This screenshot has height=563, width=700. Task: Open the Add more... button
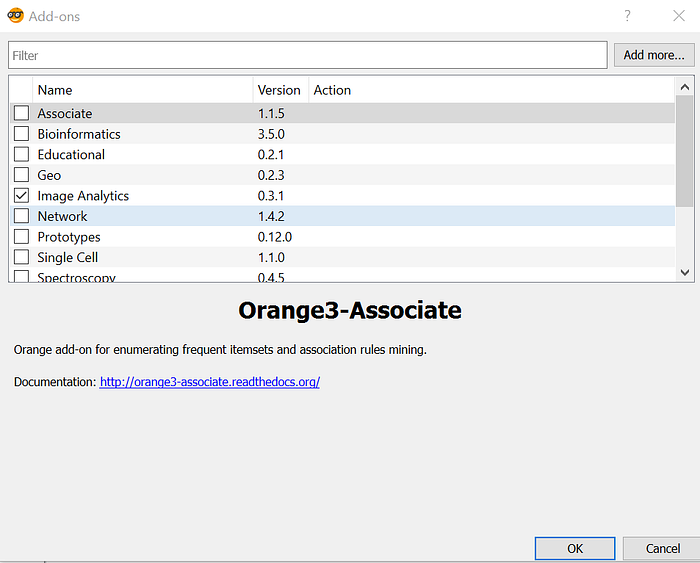click(654, 55)
